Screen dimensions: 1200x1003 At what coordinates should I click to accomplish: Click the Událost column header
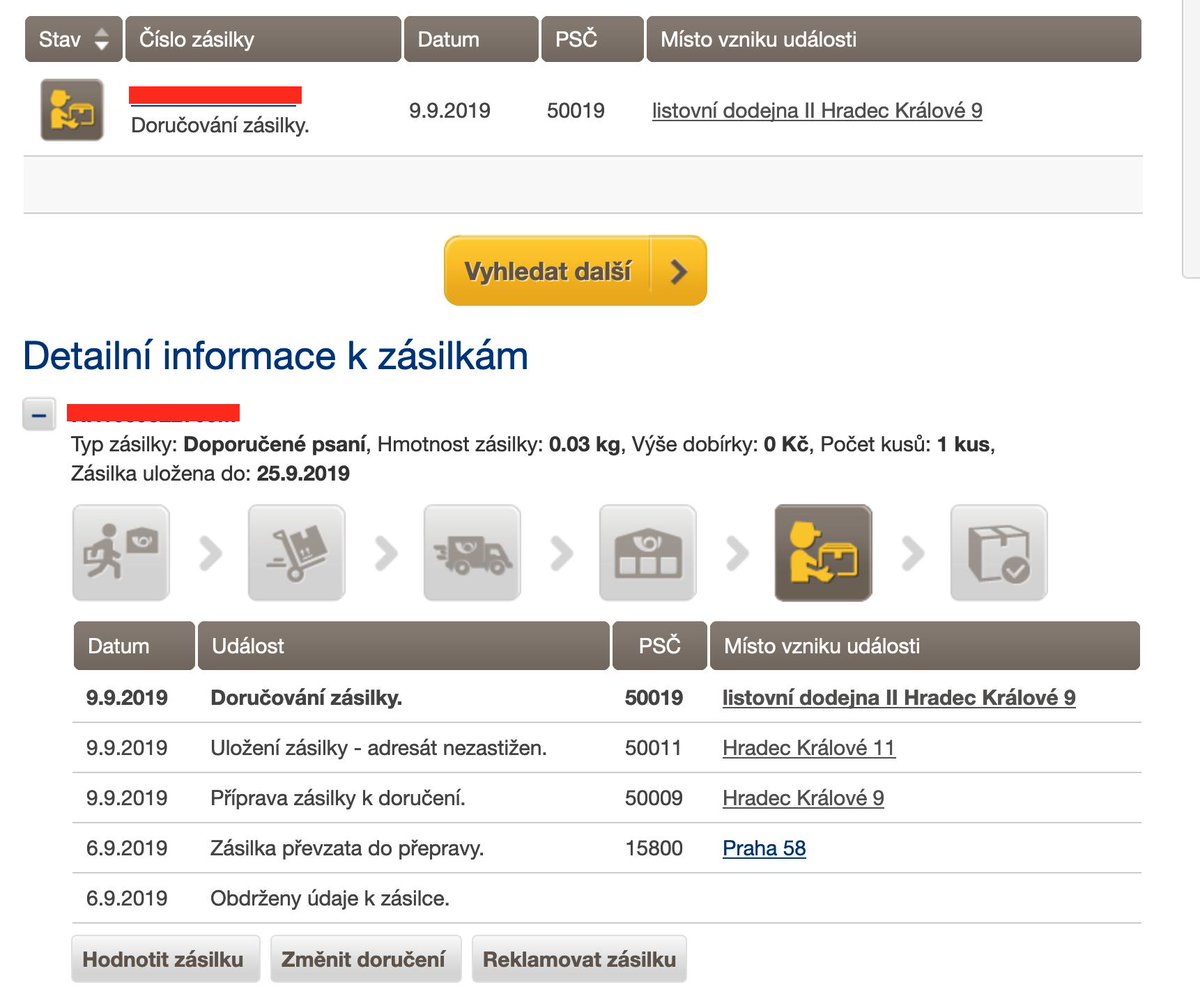point(404,646)
